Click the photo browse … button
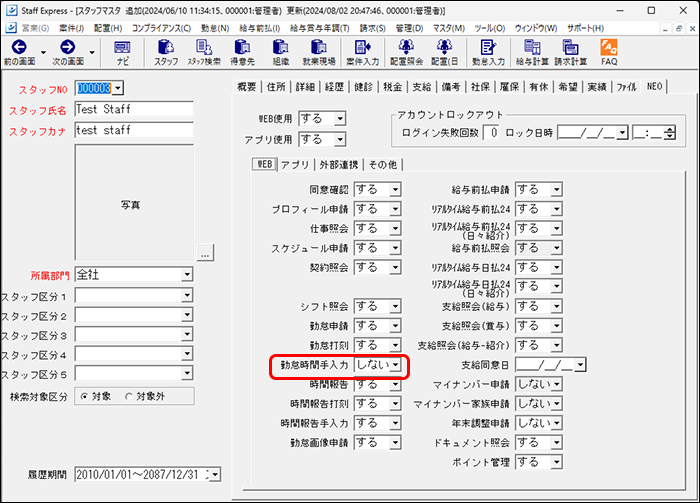This screenshot has width=700, height=503. click(x=205, y=252)
